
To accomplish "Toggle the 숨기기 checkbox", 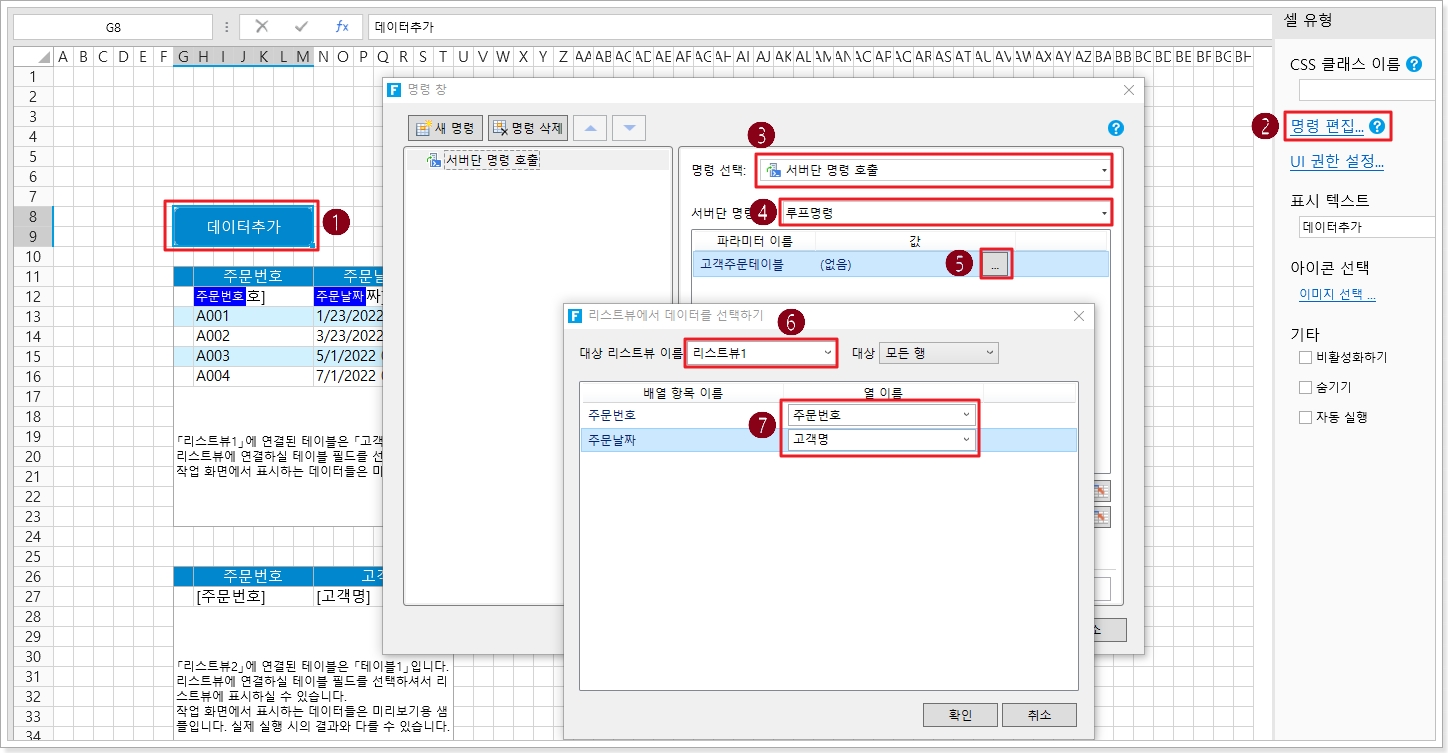I will 1305,387.
